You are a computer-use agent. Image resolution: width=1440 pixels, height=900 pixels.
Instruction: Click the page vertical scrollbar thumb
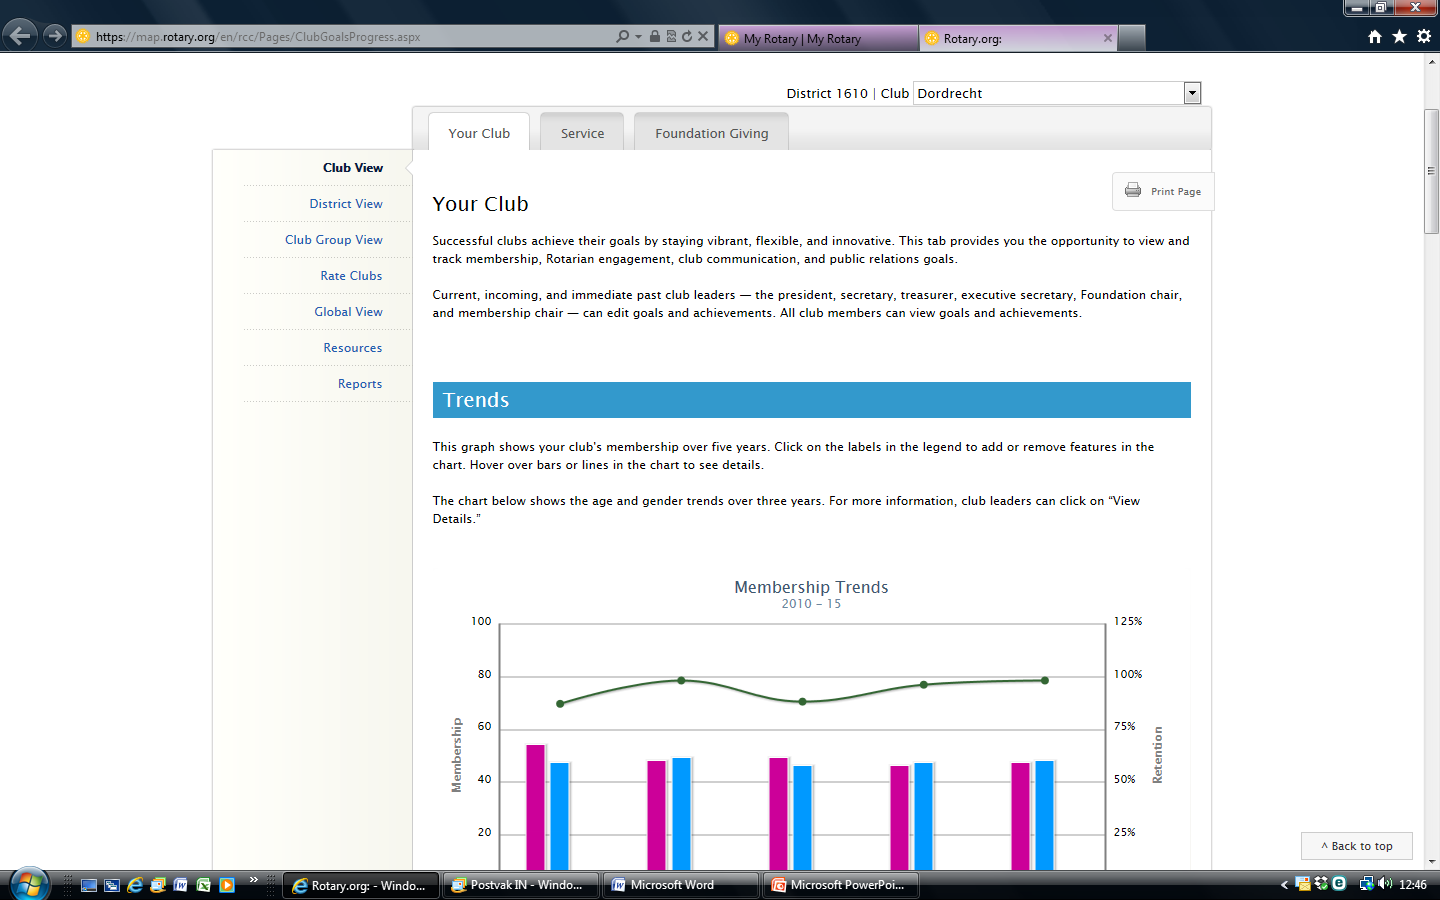(x=1432, y=171)
